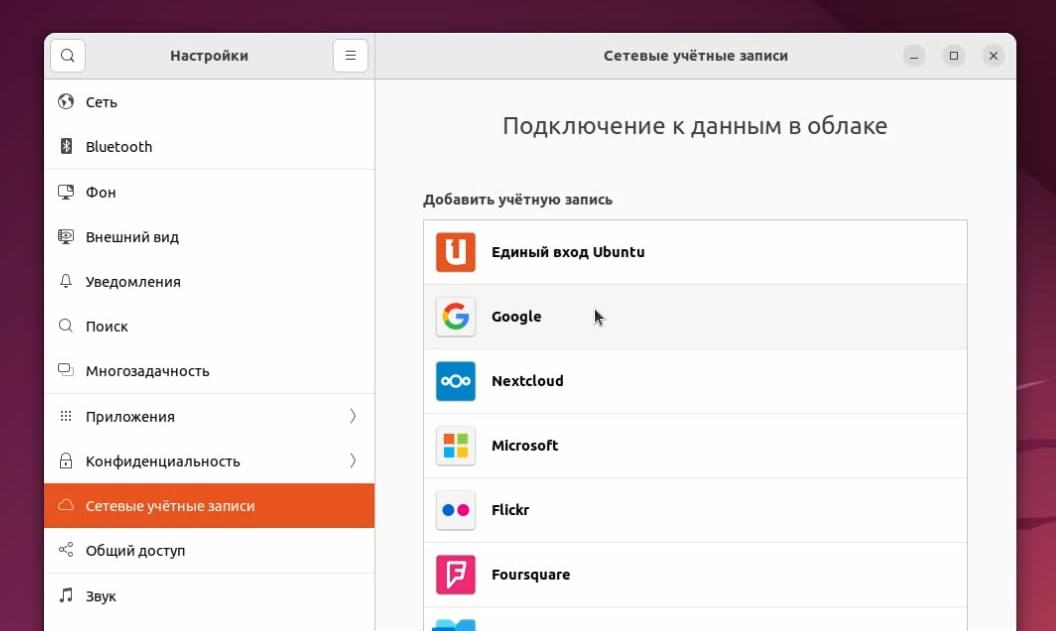Click the magnifier icon beside Поиск

(x=66, y=326)
